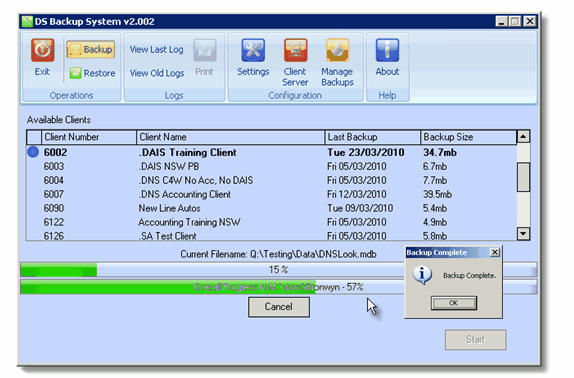
Task: Click the Exit power icon
Action: click(42, 50)
